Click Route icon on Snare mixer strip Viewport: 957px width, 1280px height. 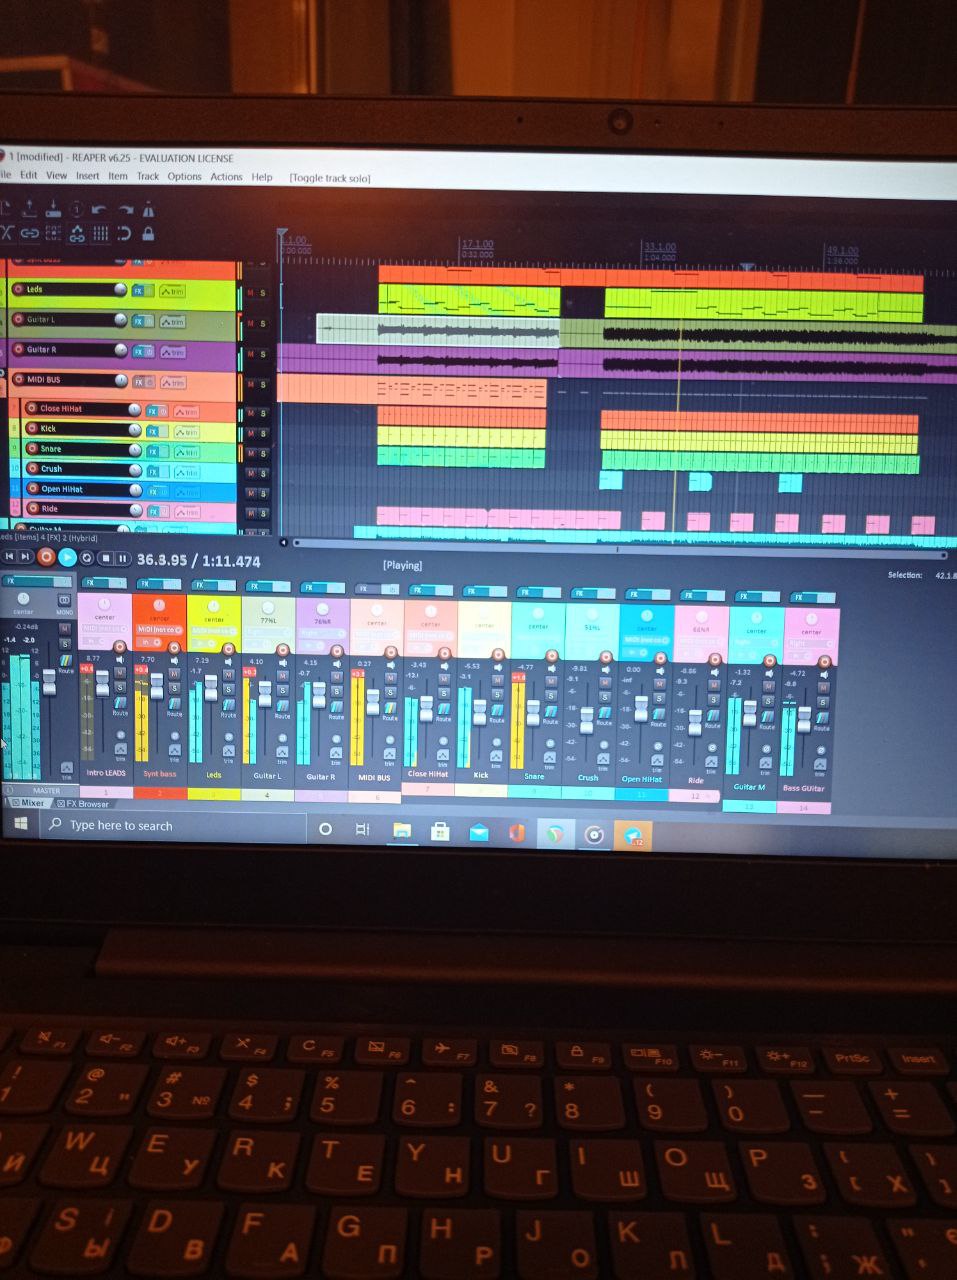[550, 713]
